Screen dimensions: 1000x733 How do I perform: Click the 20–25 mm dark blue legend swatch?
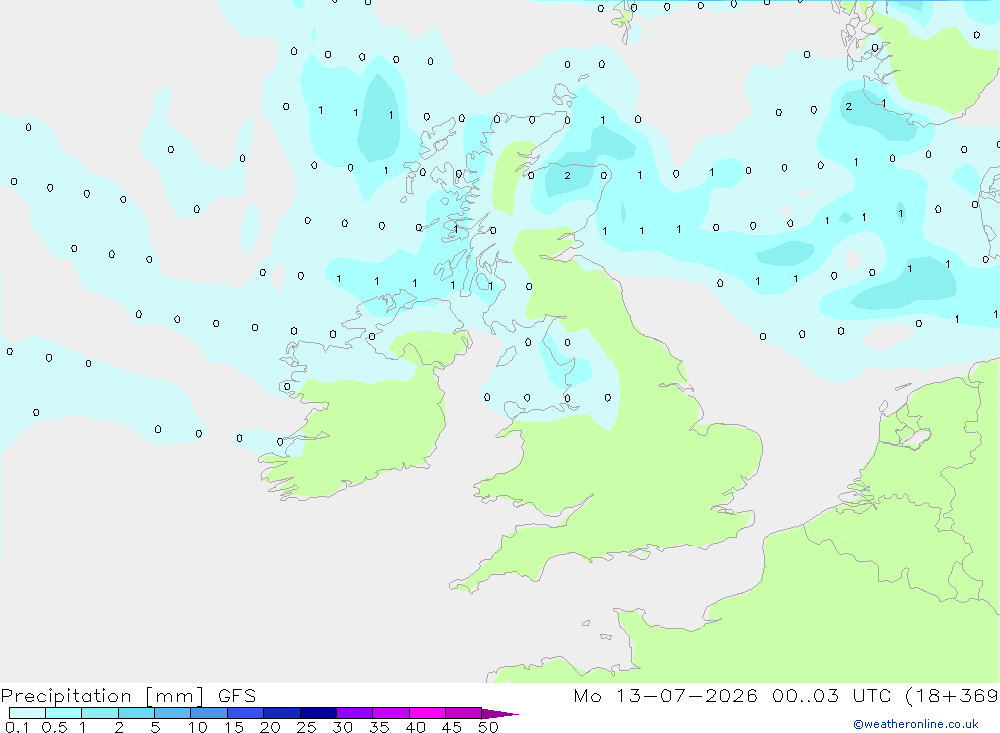coord(282,713)
